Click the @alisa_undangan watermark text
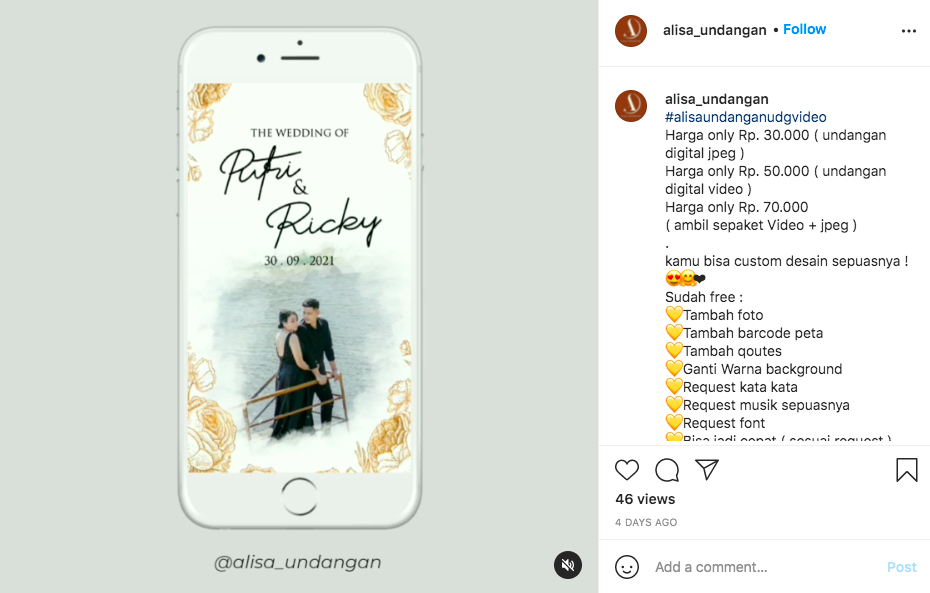The height and width of the screenshot is (593, 930). (297, 562)
